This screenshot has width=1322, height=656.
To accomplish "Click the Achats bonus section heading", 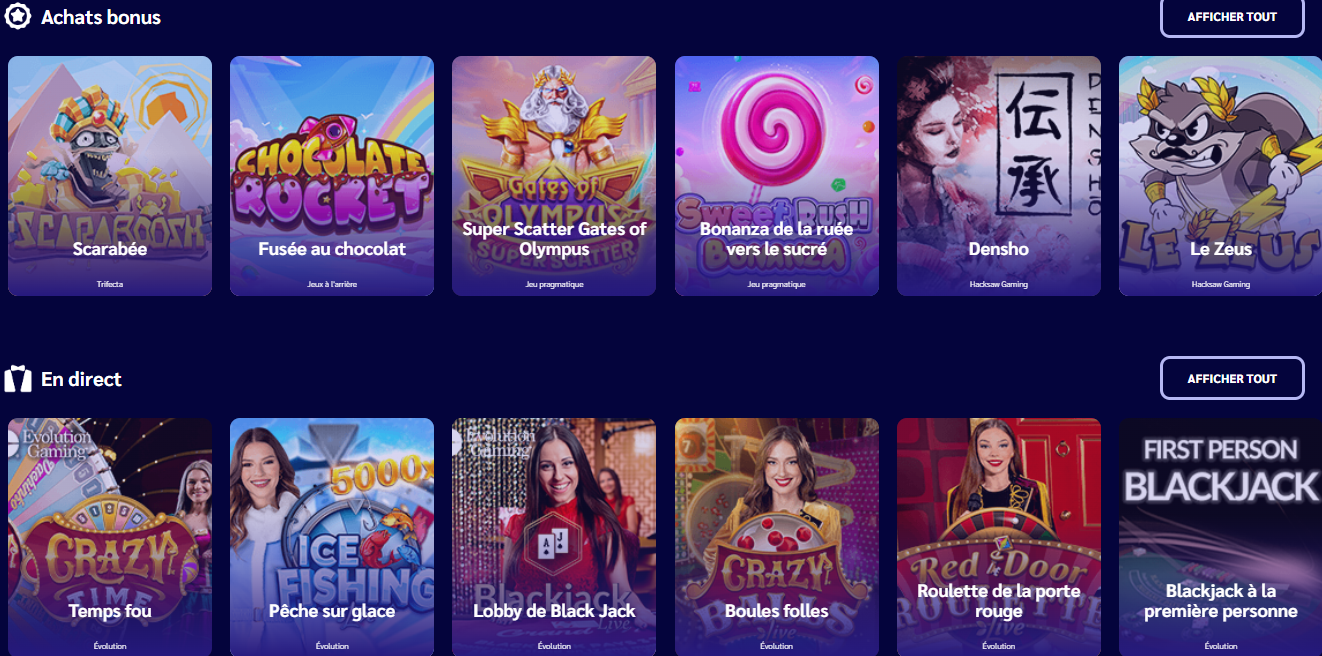I will [101, 17].
